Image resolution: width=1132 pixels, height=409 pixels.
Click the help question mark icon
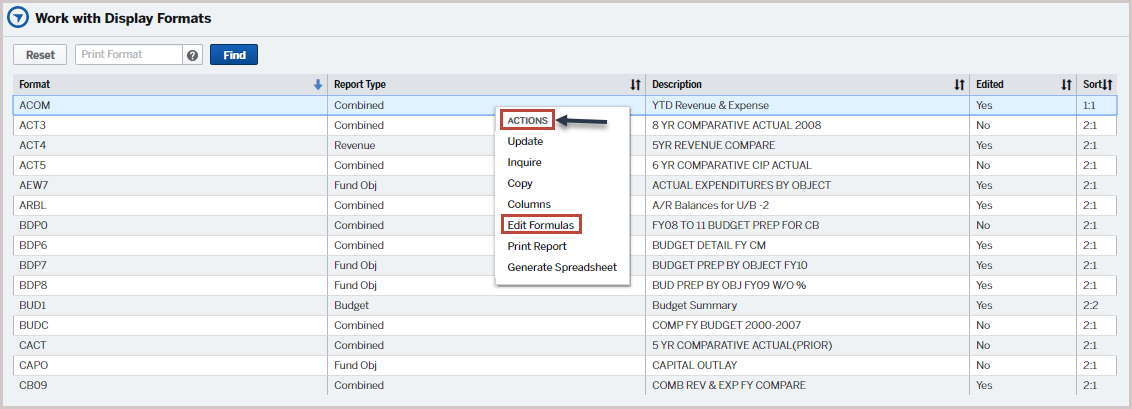(193, 55)
